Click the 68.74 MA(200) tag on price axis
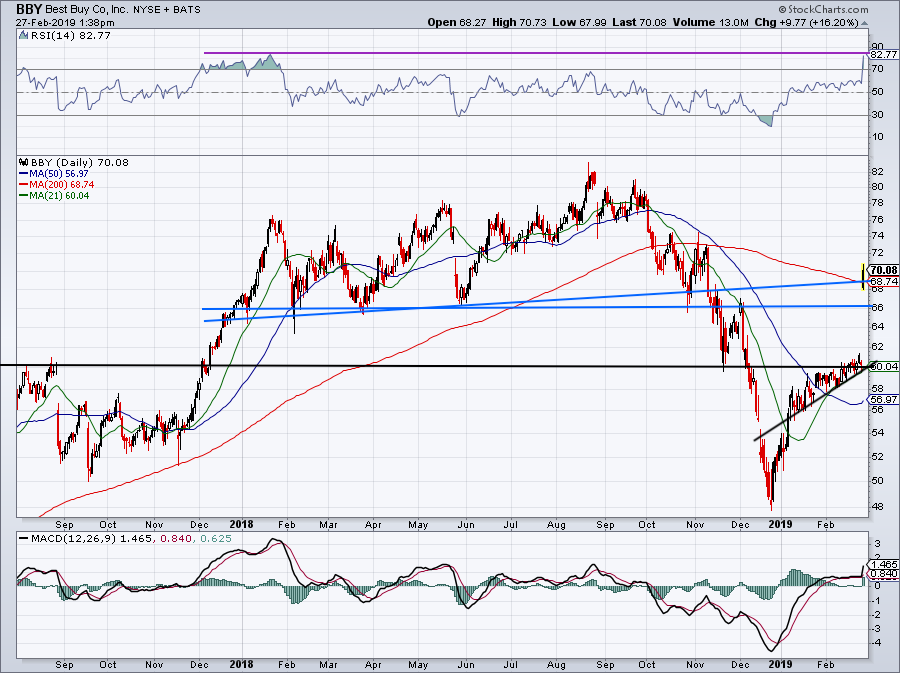Viewport: 900px width, 673px height. 884,282
